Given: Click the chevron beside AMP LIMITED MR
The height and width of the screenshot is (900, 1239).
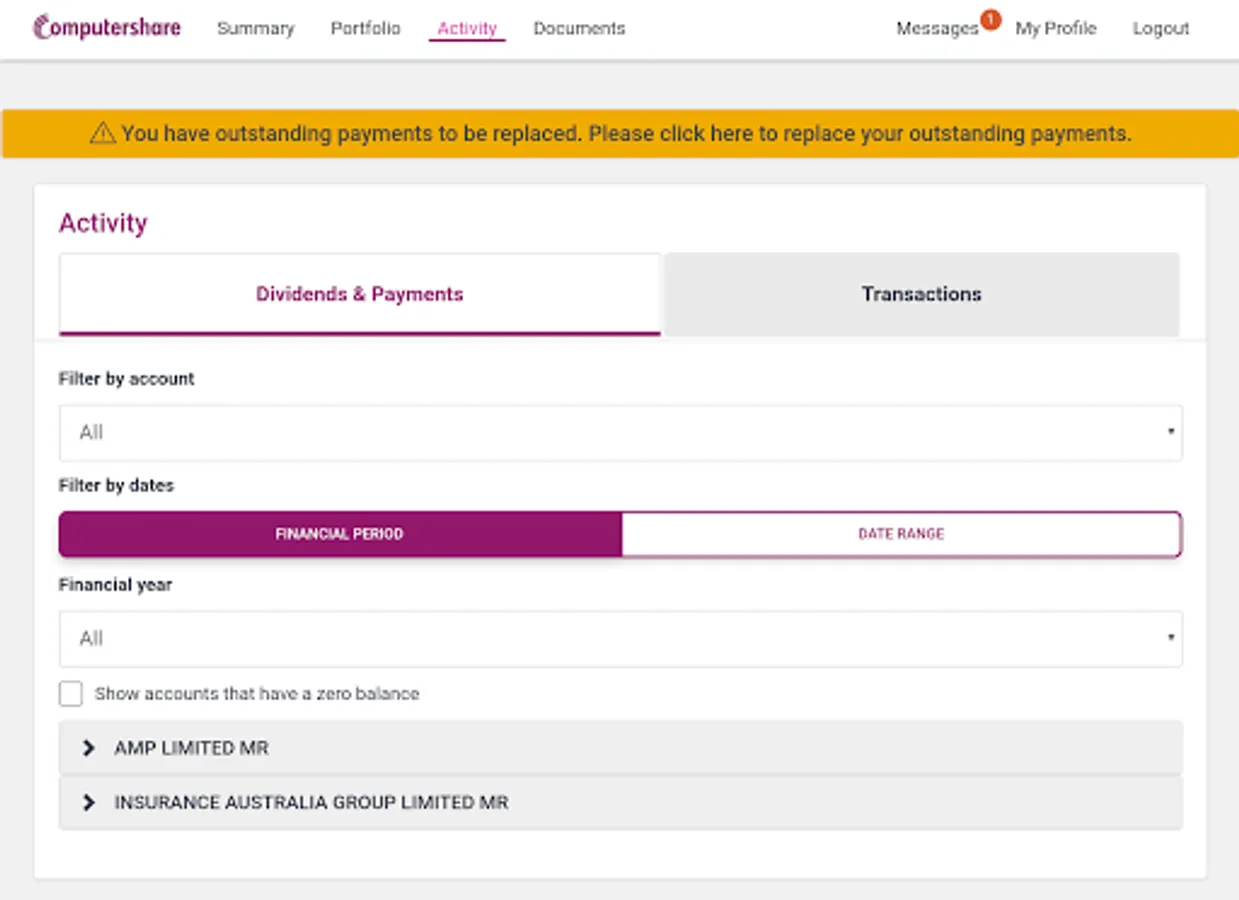Looking at the screenshot, I should [88, 747].
